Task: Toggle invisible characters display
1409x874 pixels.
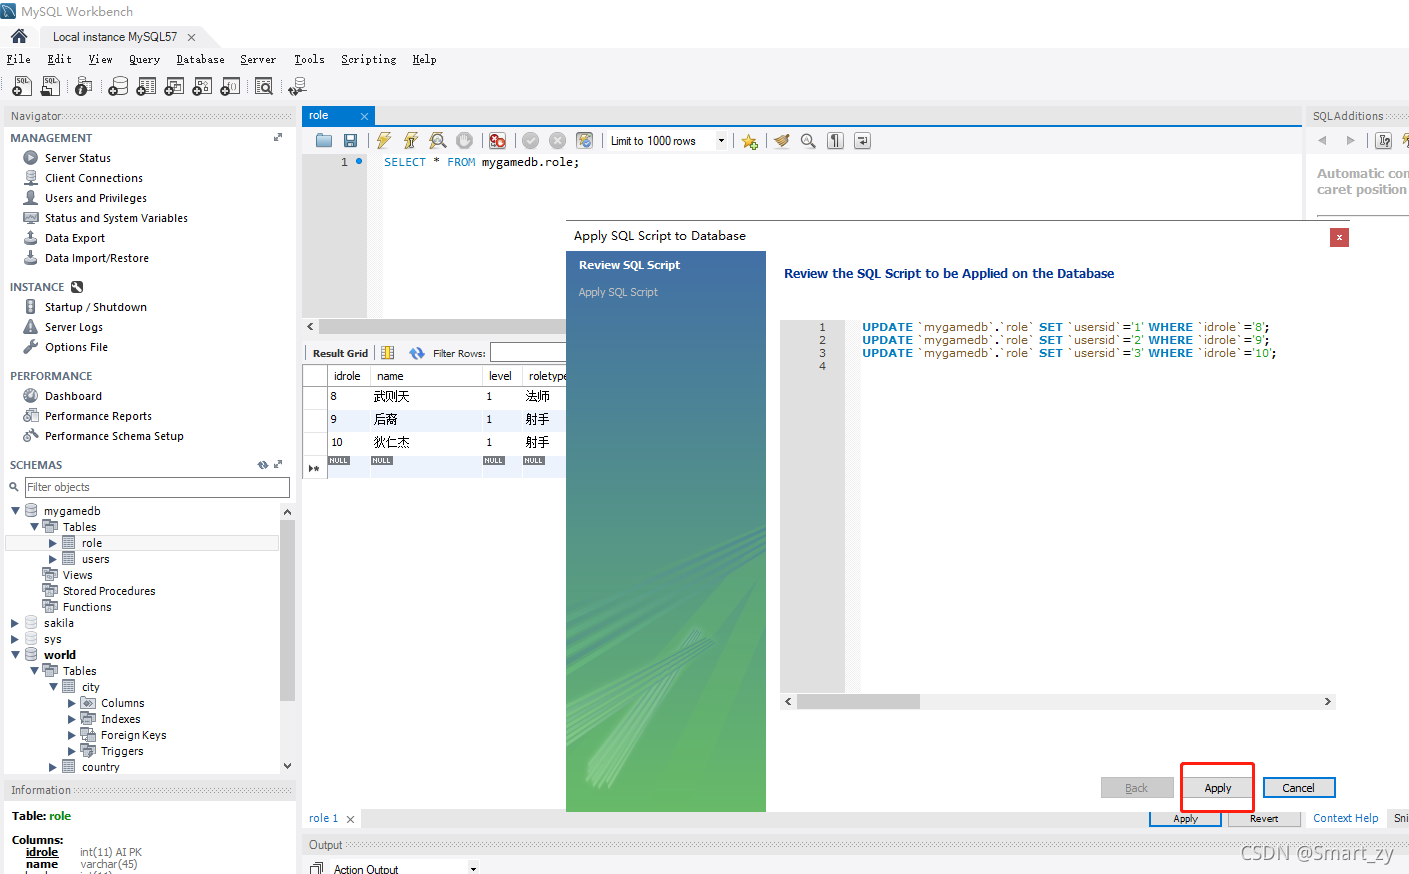Action: (835, 141)
